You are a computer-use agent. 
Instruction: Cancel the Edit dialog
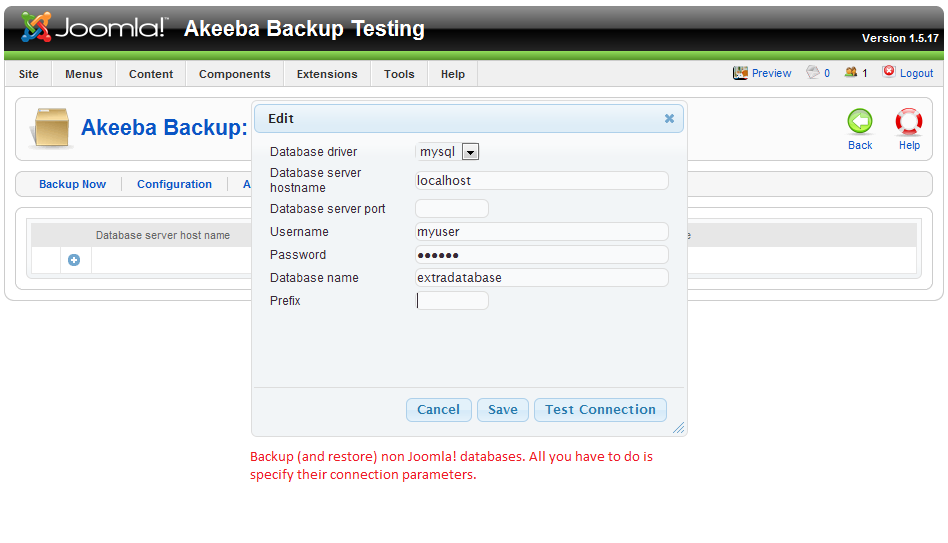438,409
